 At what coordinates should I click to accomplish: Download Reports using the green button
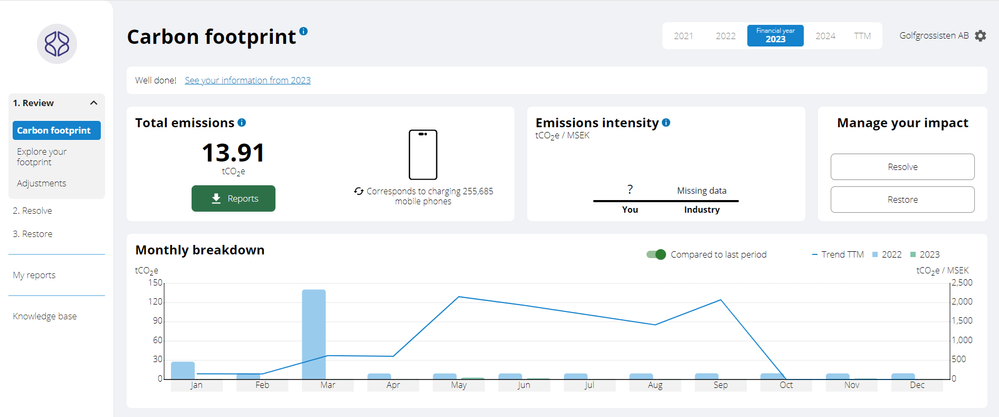click(233, 198)
